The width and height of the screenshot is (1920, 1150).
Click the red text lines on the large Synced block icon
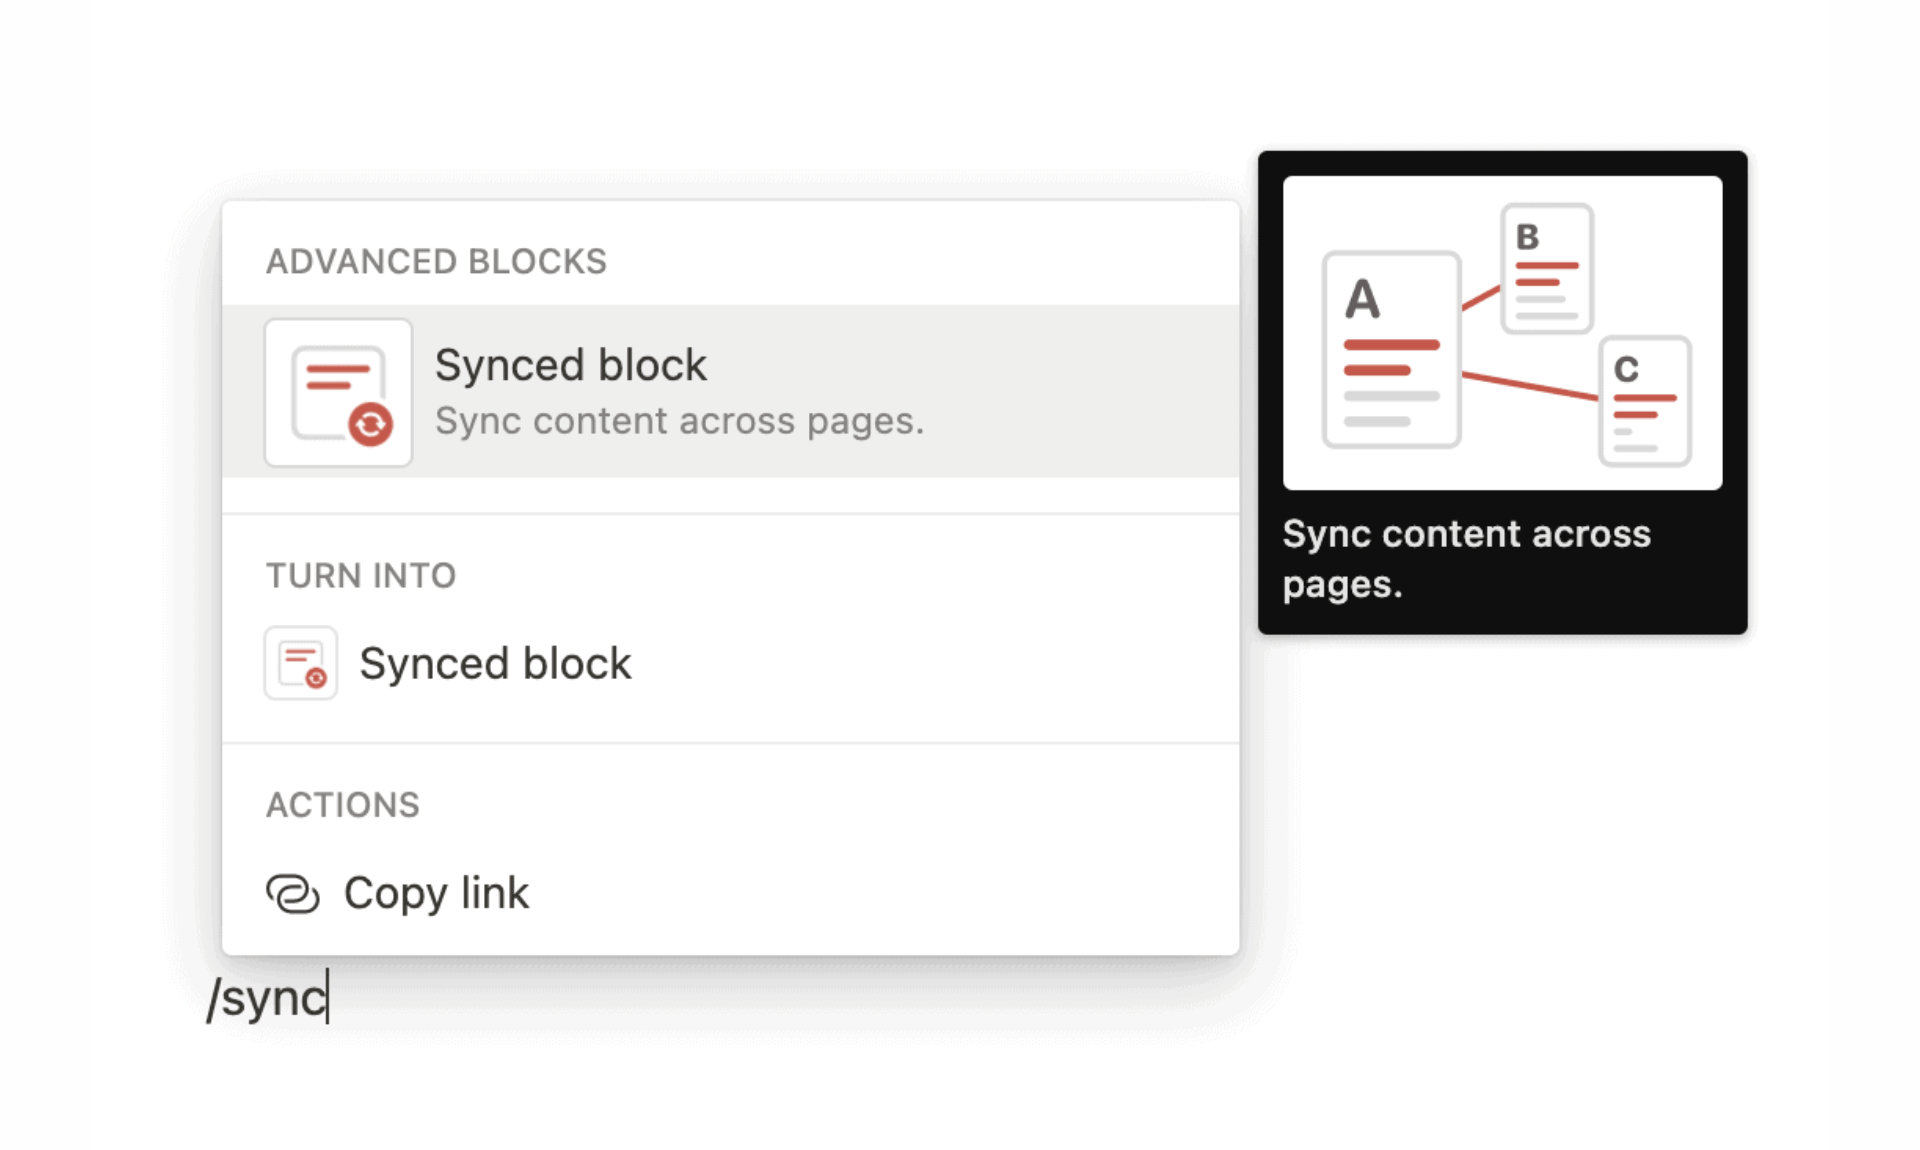[336, 376]
